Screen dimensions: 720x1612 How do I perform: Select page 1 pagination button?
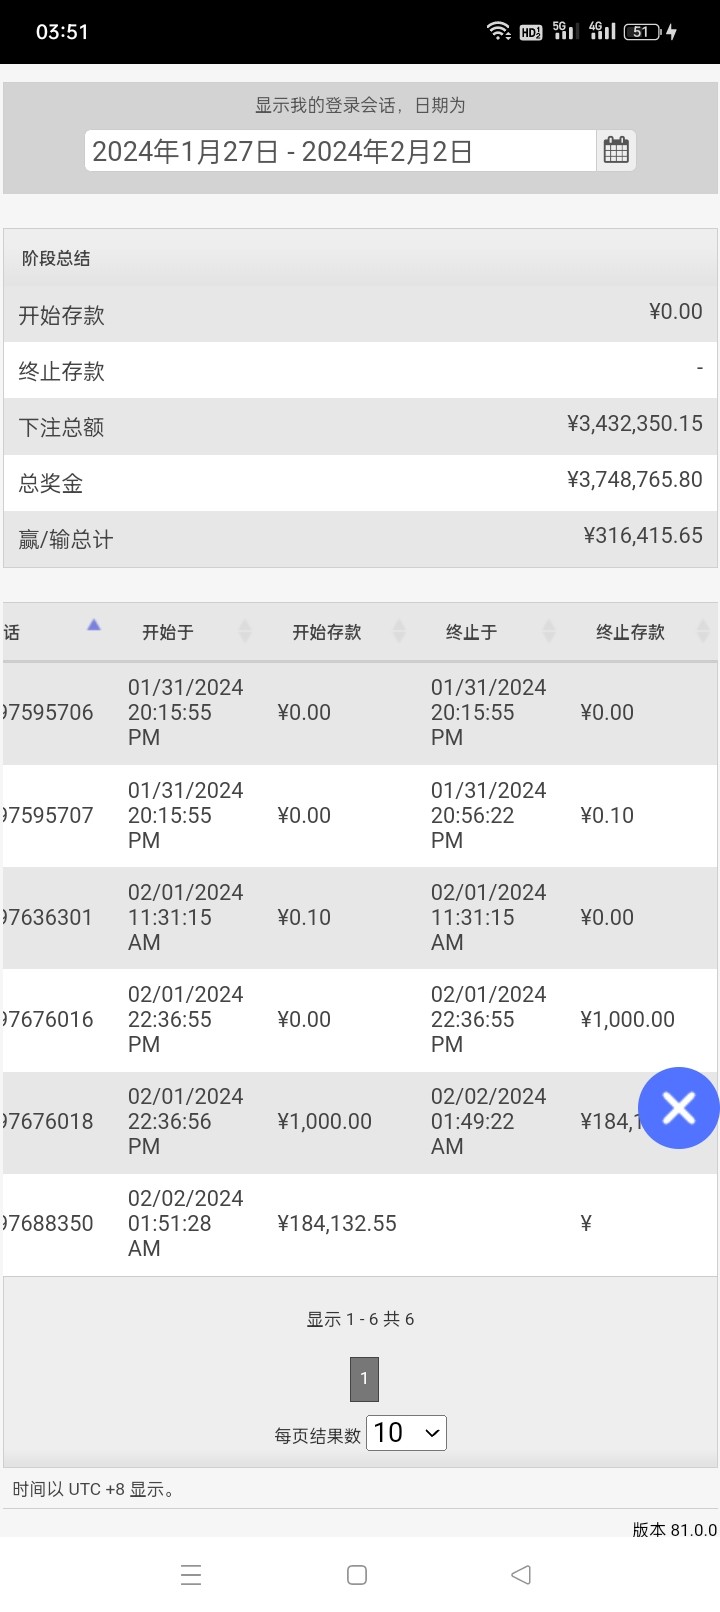[364, 1379]
